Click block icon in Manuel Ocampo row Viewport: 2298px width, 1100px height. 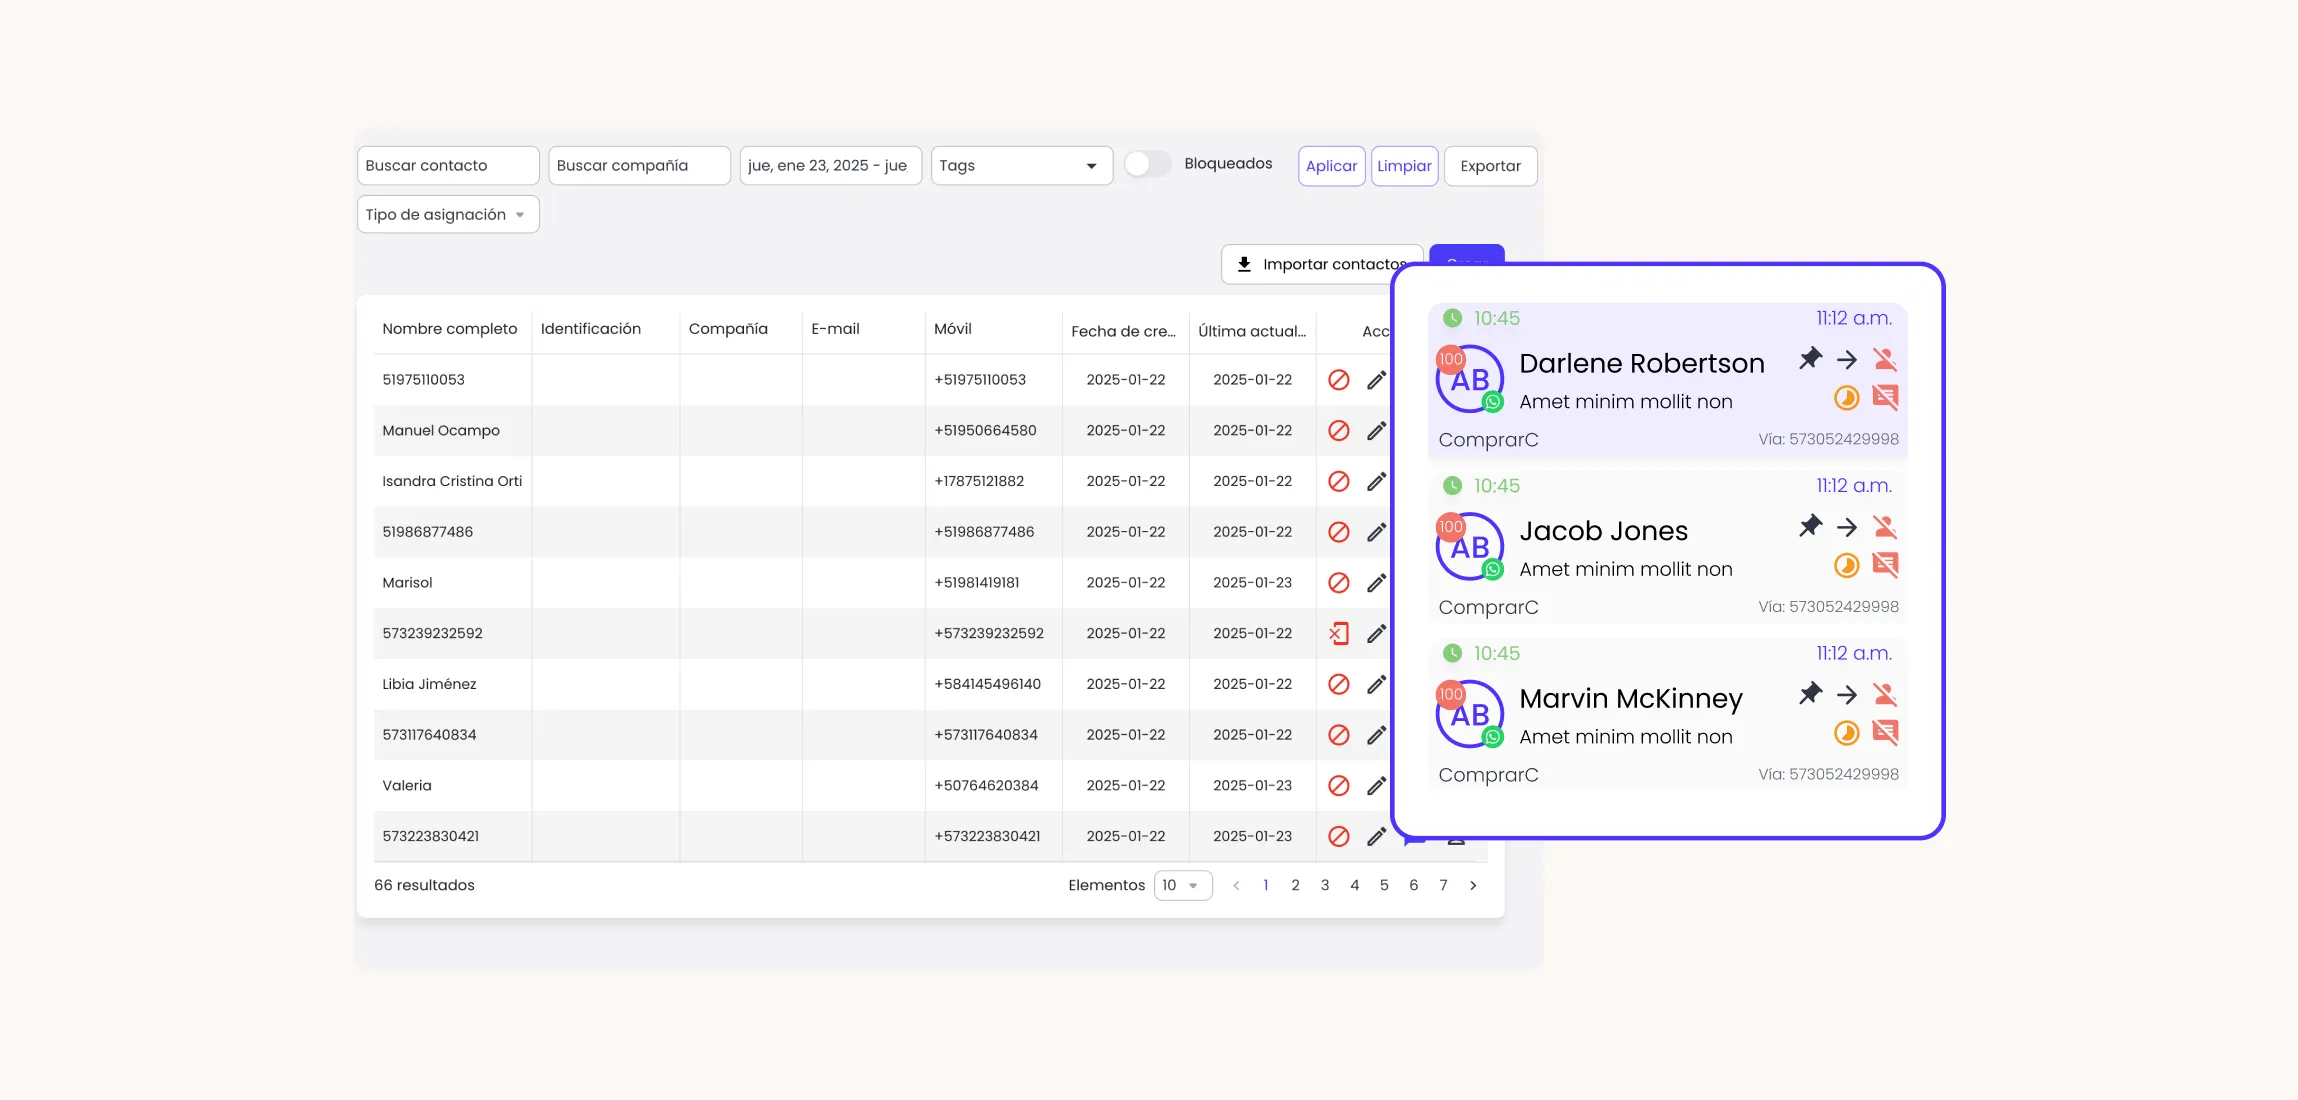click(1339, 431)
